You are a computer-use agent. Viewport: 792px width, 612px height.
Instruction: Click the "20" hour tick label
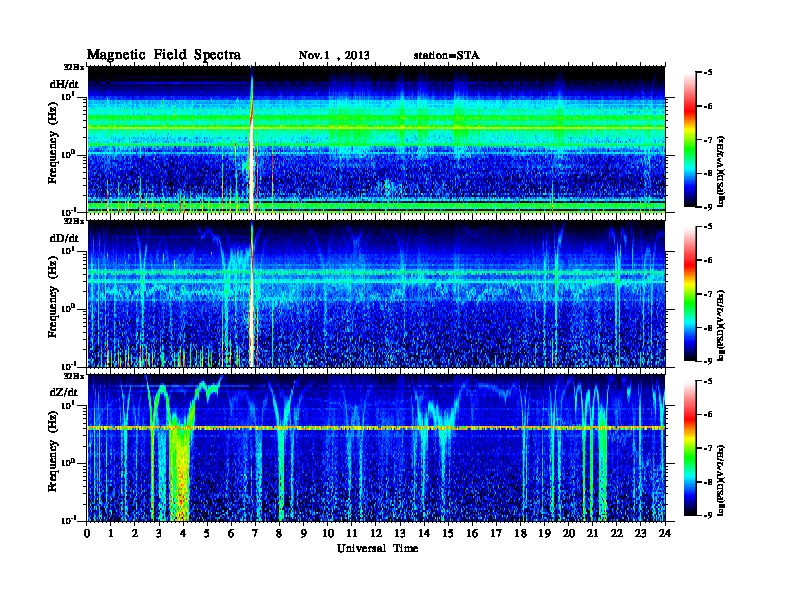click(568, 533)
